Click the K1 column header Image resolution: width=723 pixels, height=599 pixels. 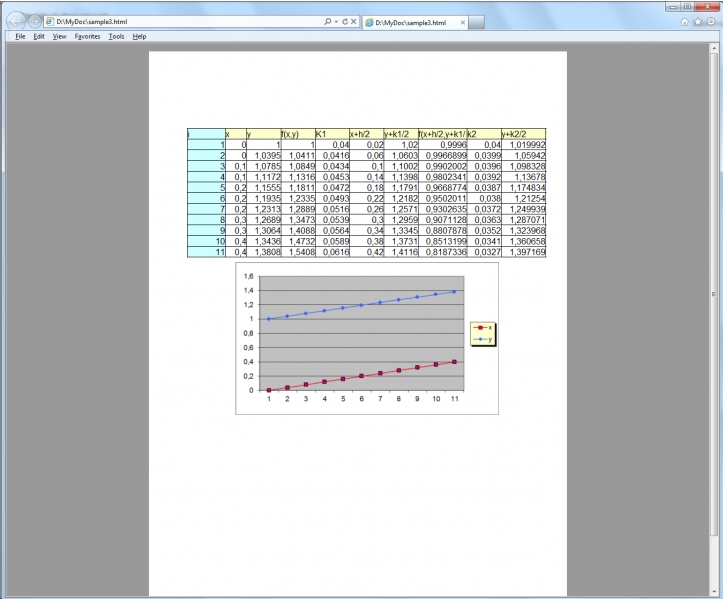pos(332,134)
